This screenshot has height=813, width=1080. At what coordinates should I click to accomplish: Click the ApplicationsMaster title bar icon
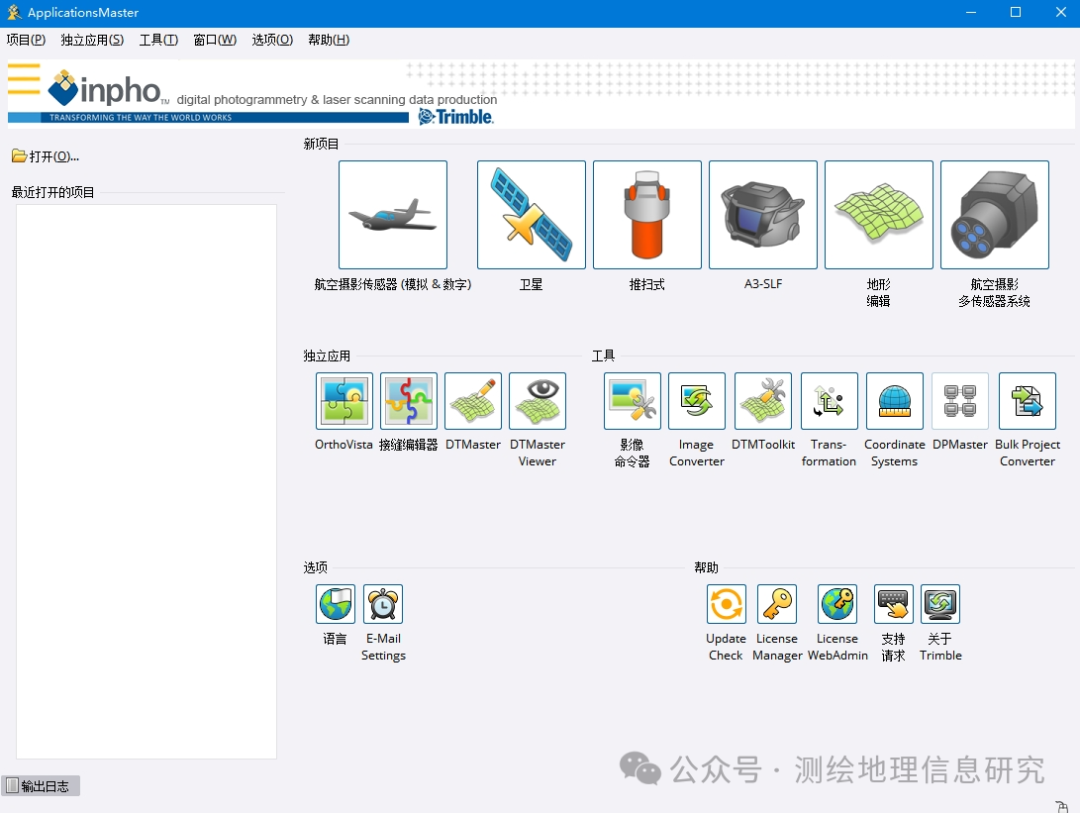pos(14,12)
